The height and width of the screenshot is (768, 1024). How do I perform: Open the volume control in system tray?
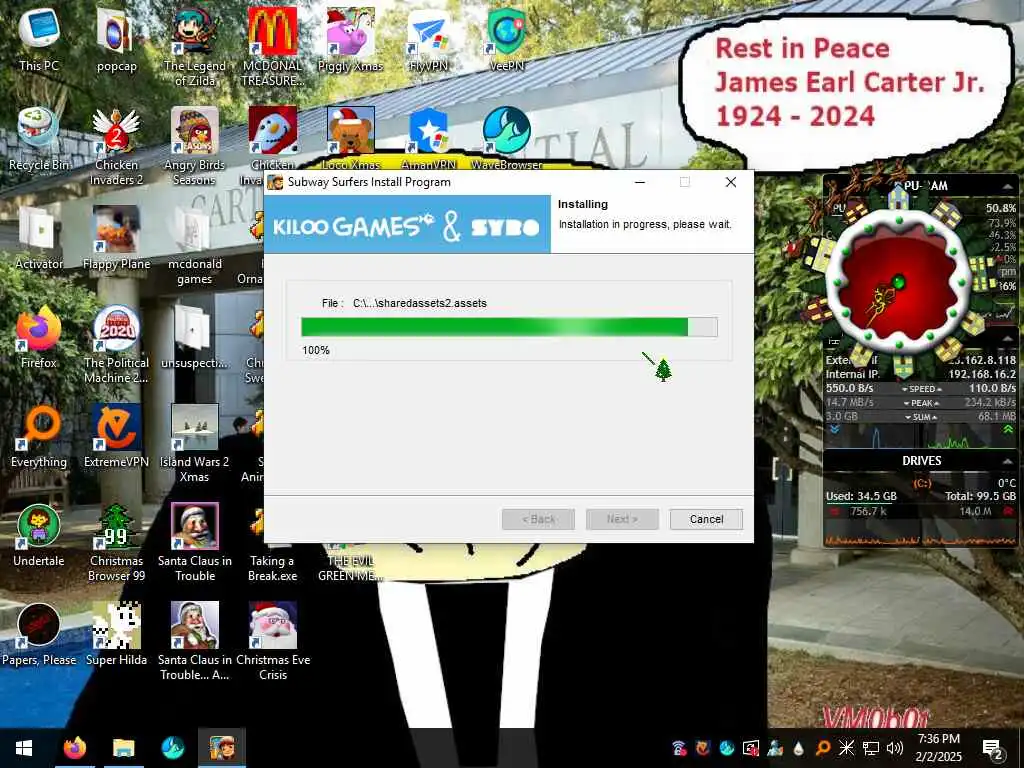[x=895, y=748]
